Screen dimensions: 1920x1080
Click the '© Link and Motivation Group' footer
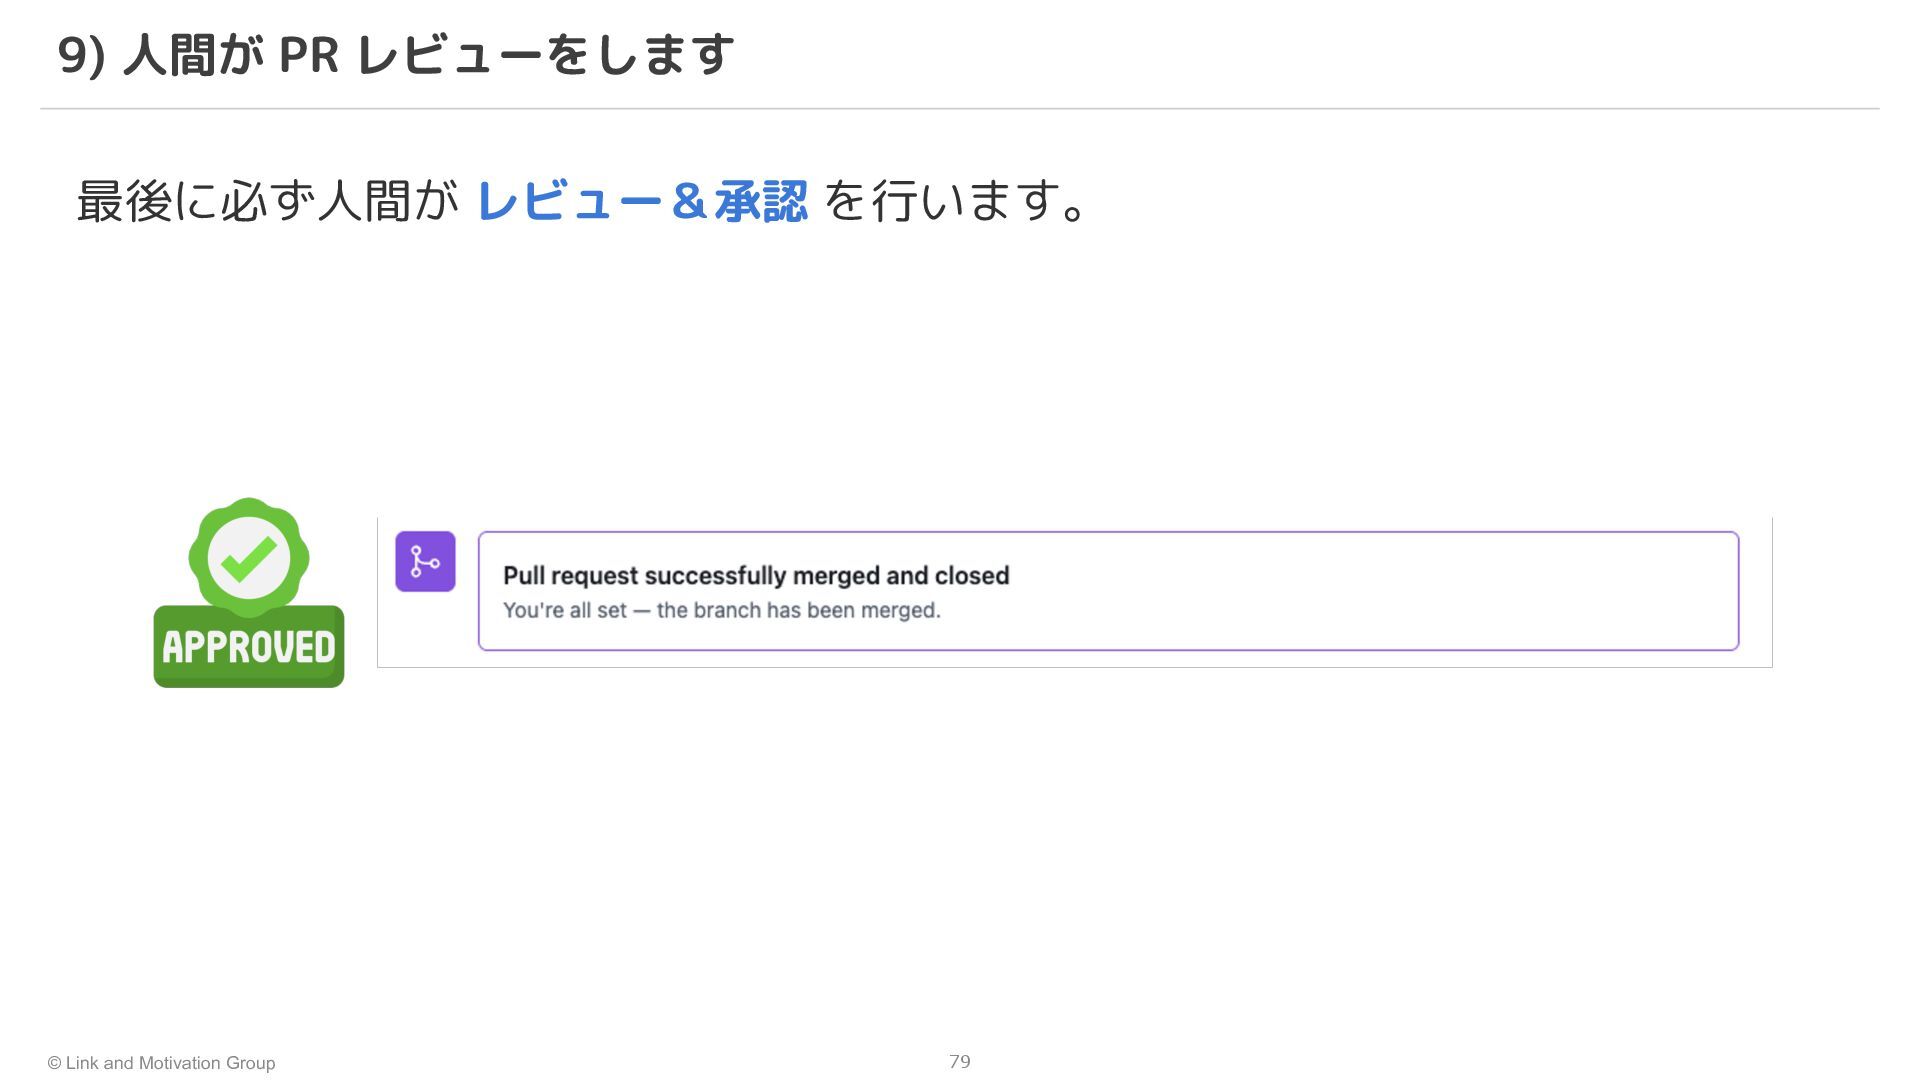click(161, 1063)
